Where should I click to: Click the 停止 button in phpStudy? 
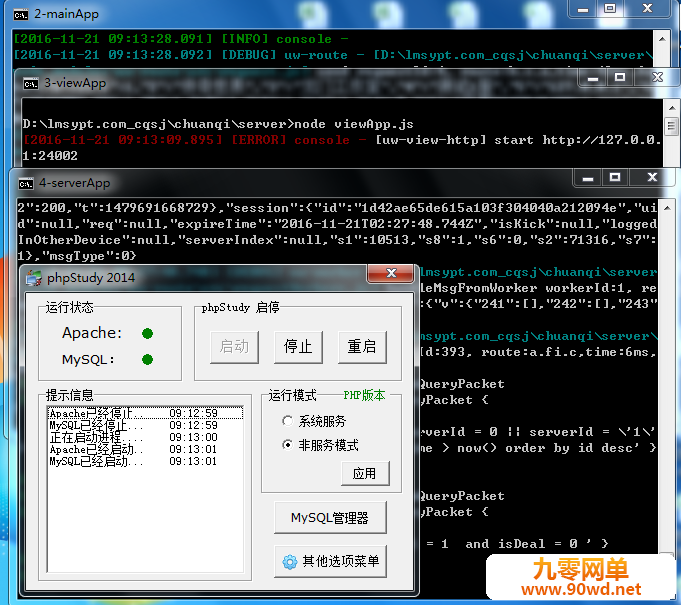tap(298, 347)
